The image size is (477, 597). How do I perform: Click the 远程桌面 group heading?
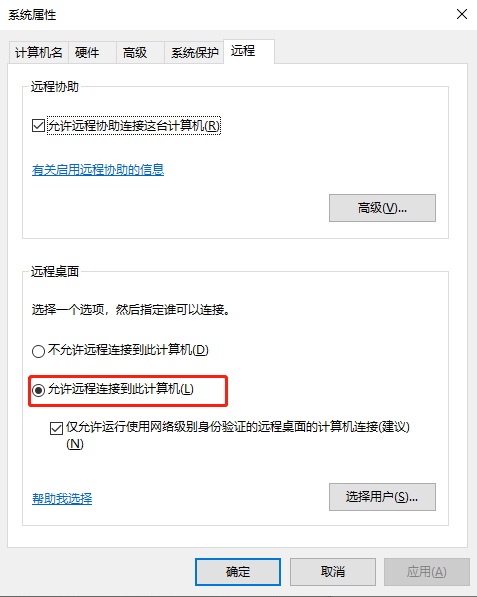(55, 271)
